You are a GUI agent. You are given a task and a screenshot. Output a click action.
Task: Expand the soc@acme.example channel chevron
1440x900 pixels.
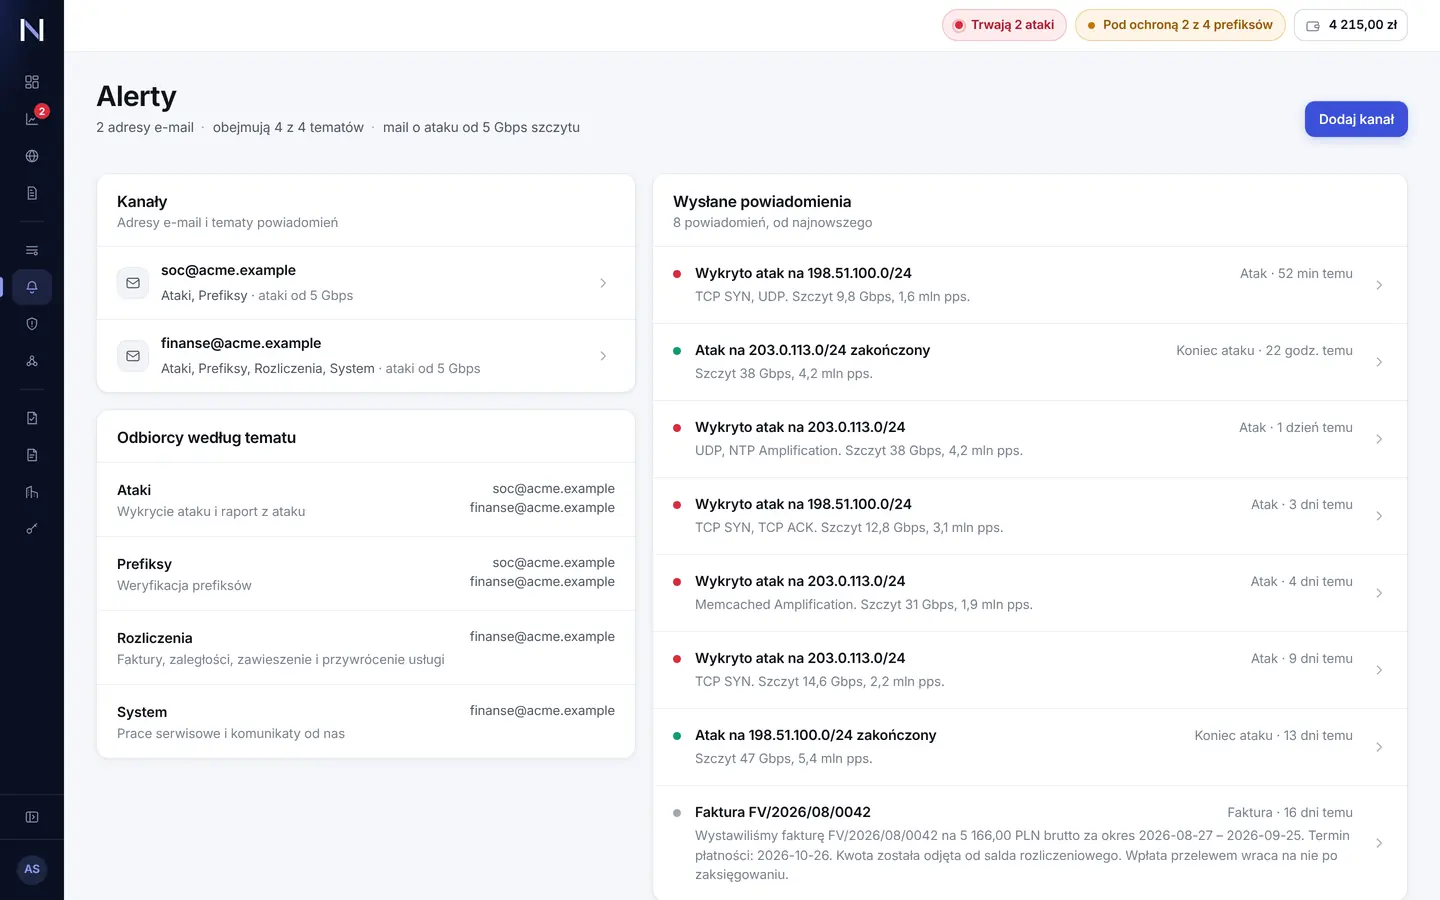603,283
